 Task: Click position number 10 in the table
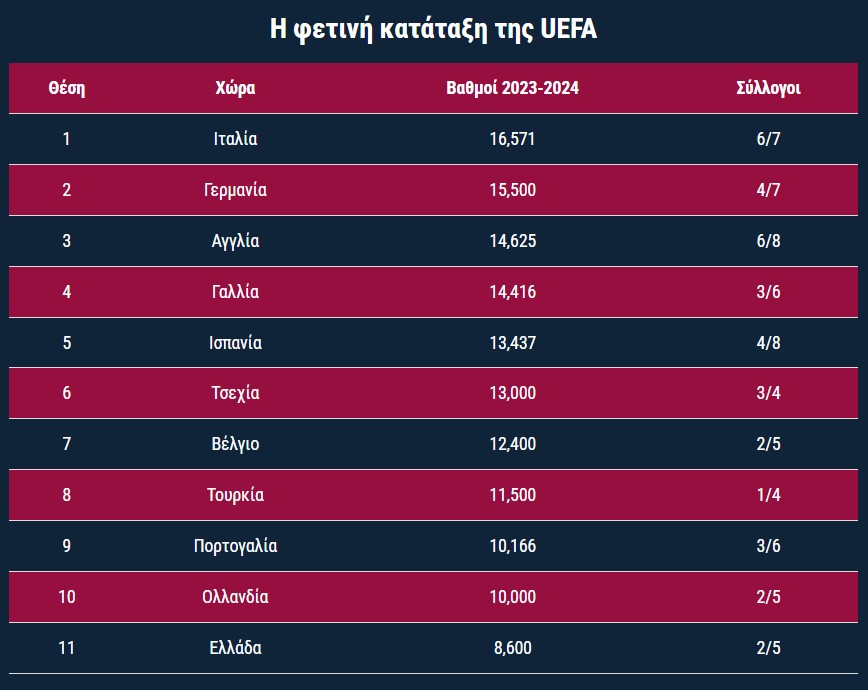(67, 597)
